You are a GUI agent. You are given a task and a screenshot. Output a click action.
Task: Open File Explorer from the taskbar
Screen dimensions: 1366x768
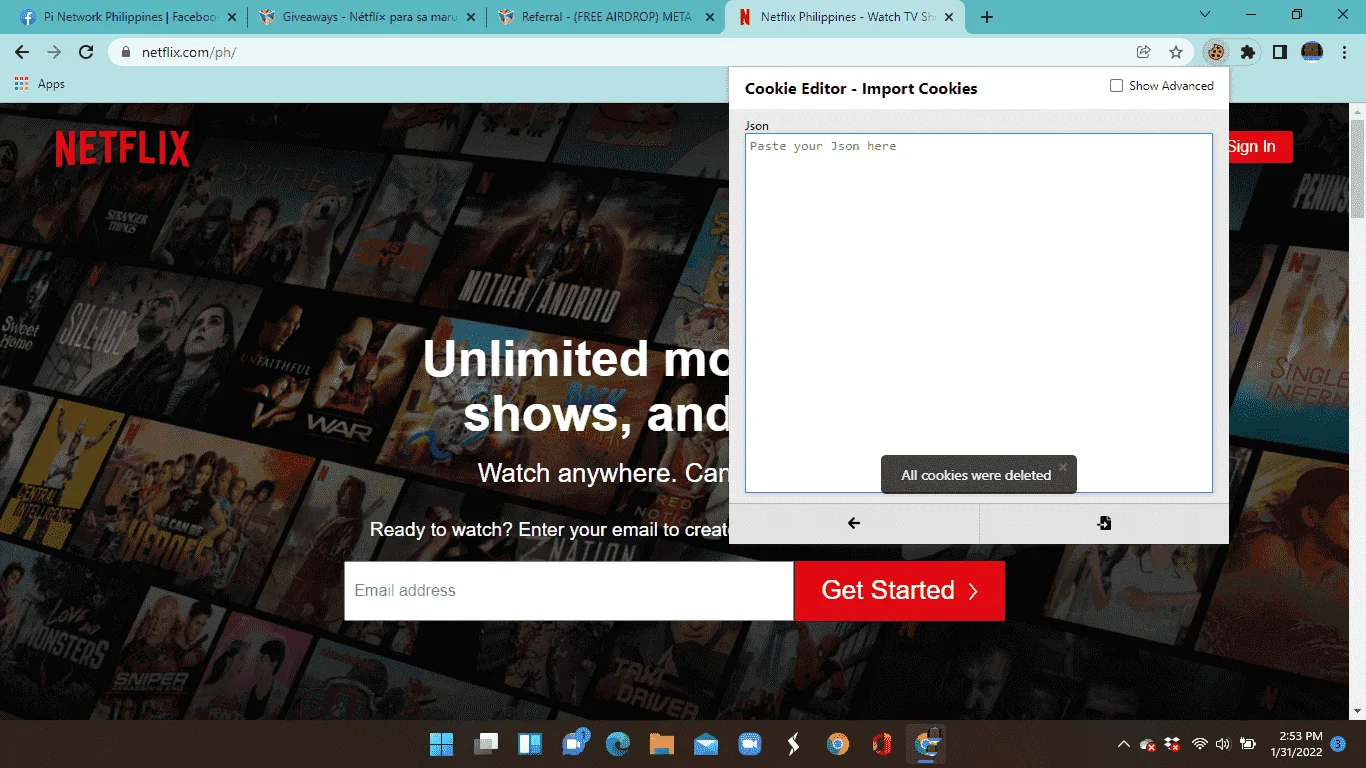coord(662,744)
